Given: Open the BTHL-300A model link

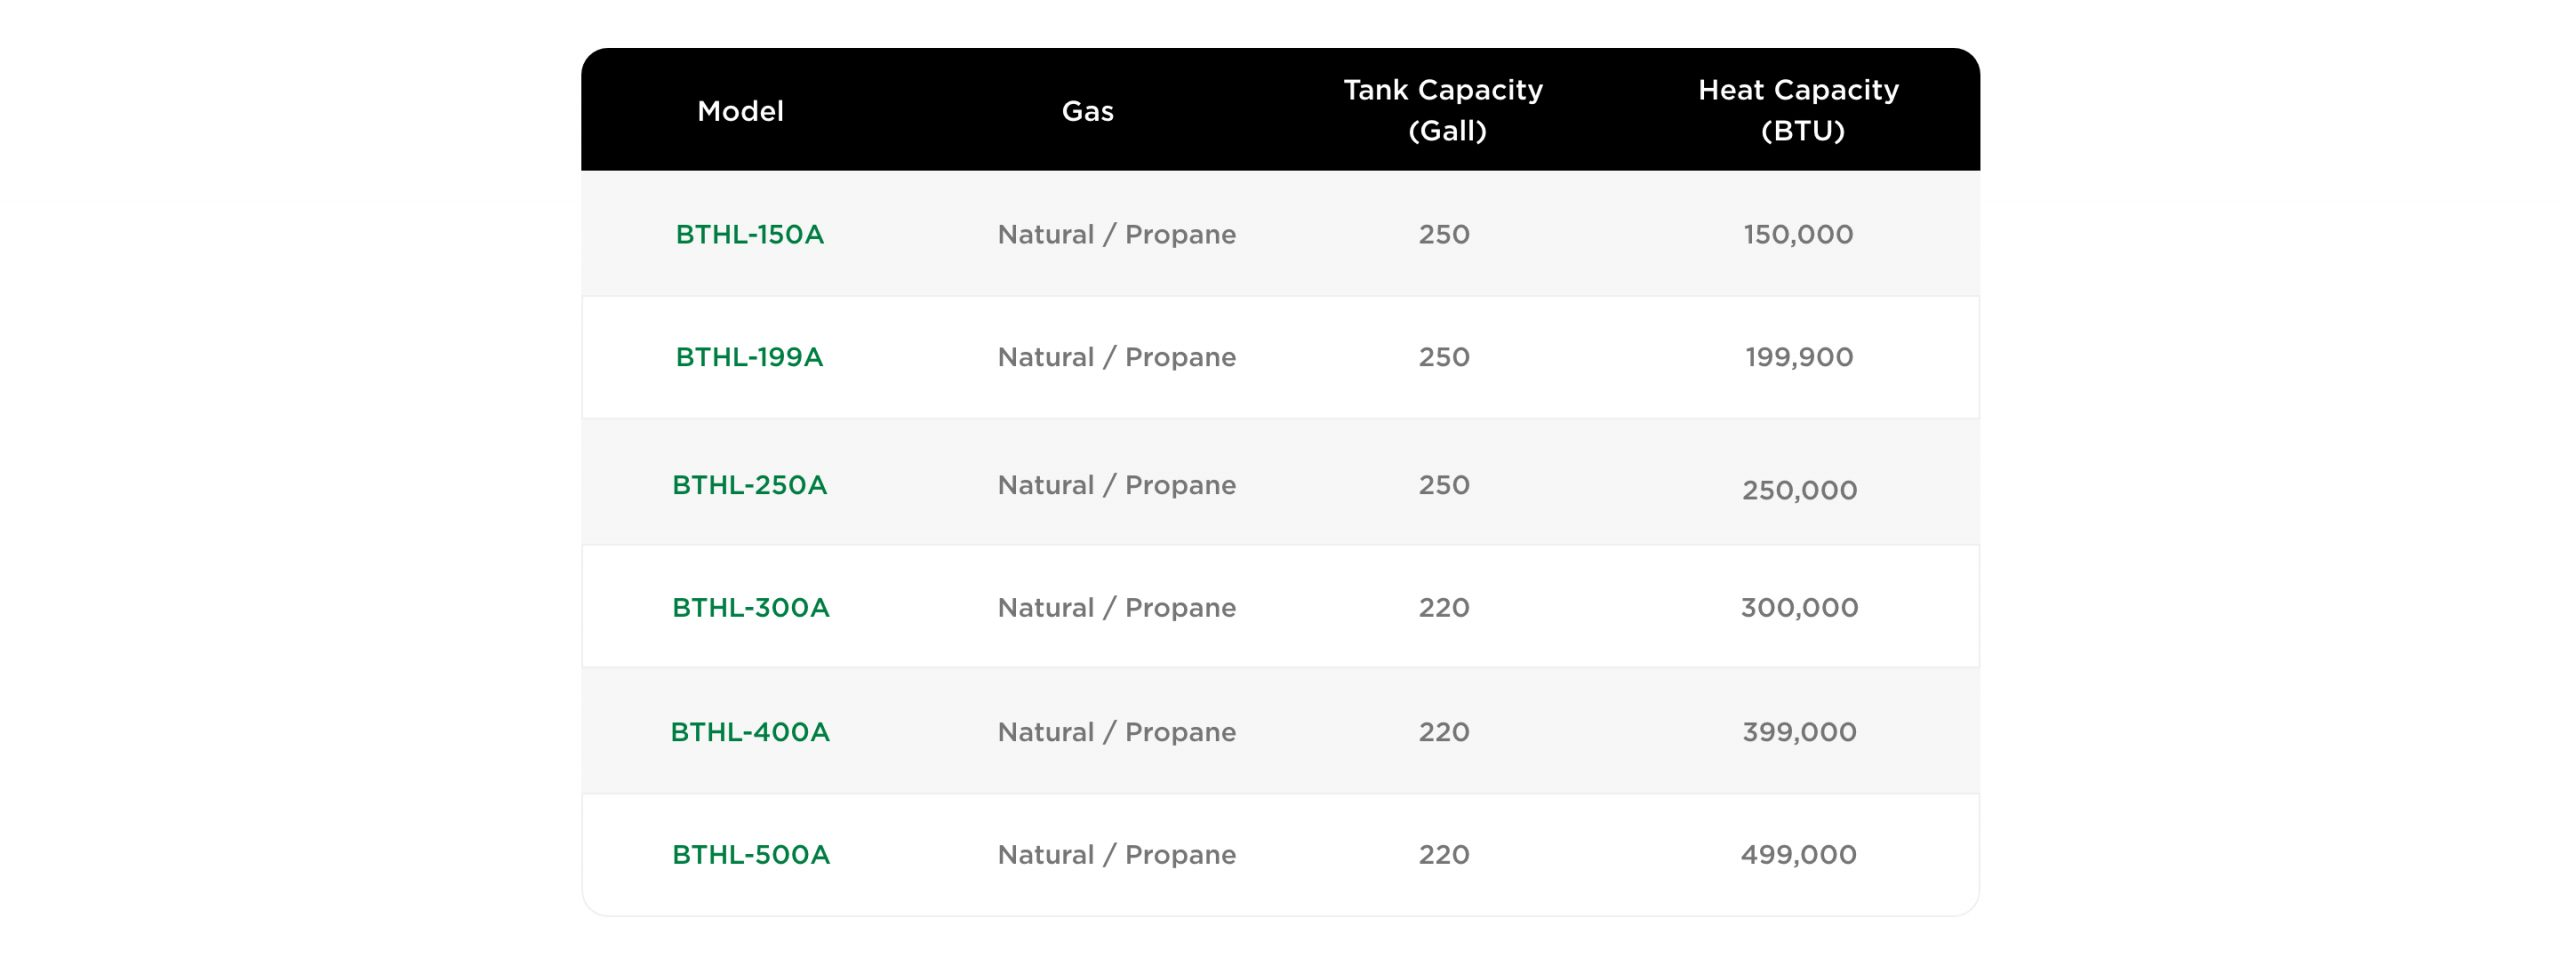Looking at the screenshot, I should (750, 608).
